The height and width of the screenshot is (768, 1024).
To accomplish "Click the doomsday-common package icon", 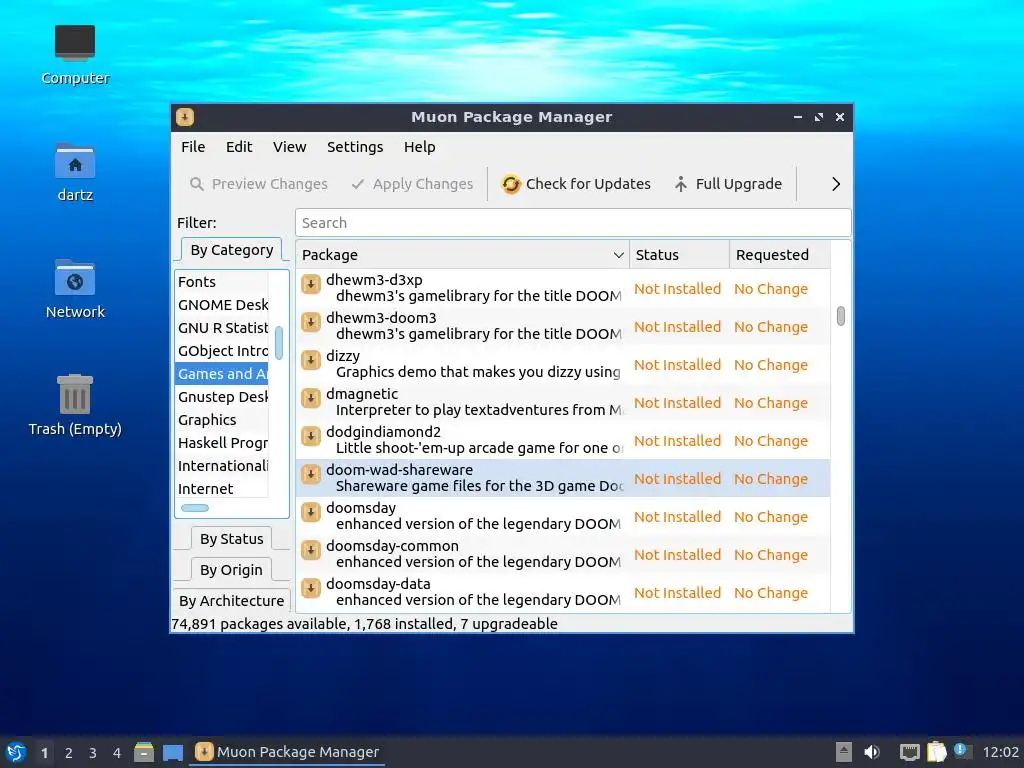I will click(311, 550).
